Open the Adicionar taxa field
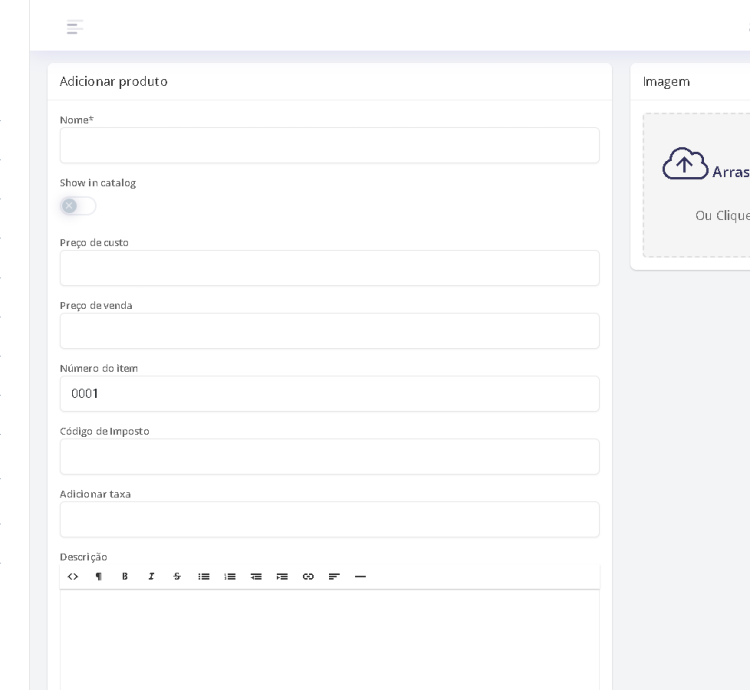This screenshot has width=750, height=690. (329, 520)
